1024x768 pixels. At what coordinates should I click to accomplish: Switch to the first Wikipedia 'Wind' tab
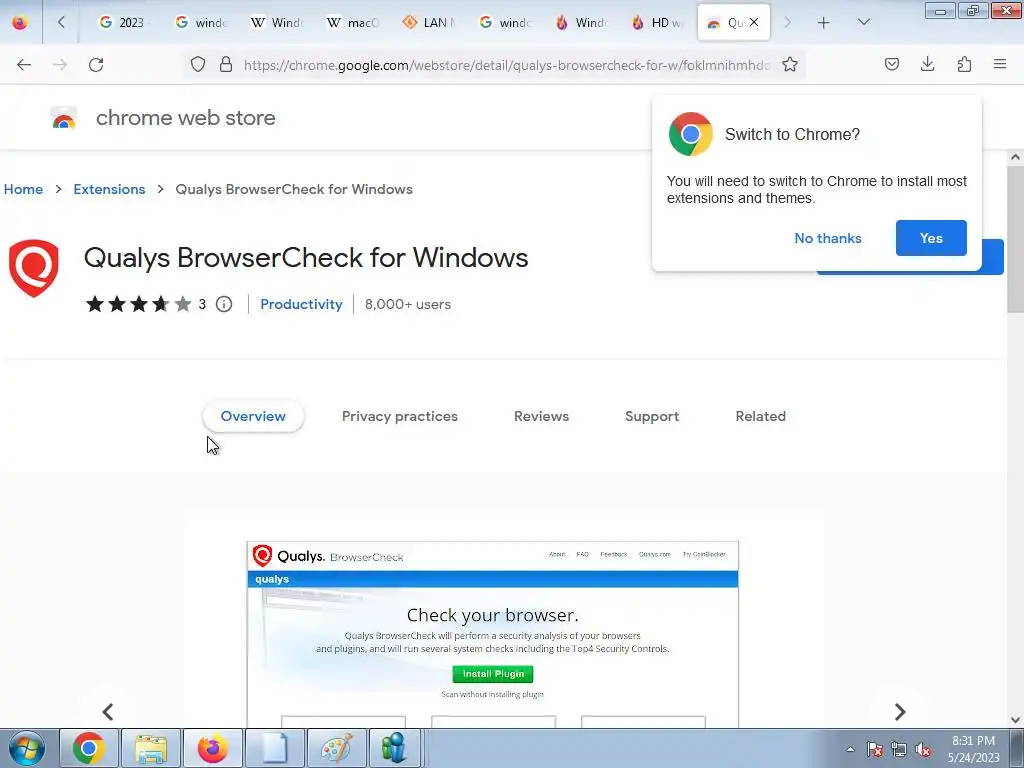coord(277,22)
